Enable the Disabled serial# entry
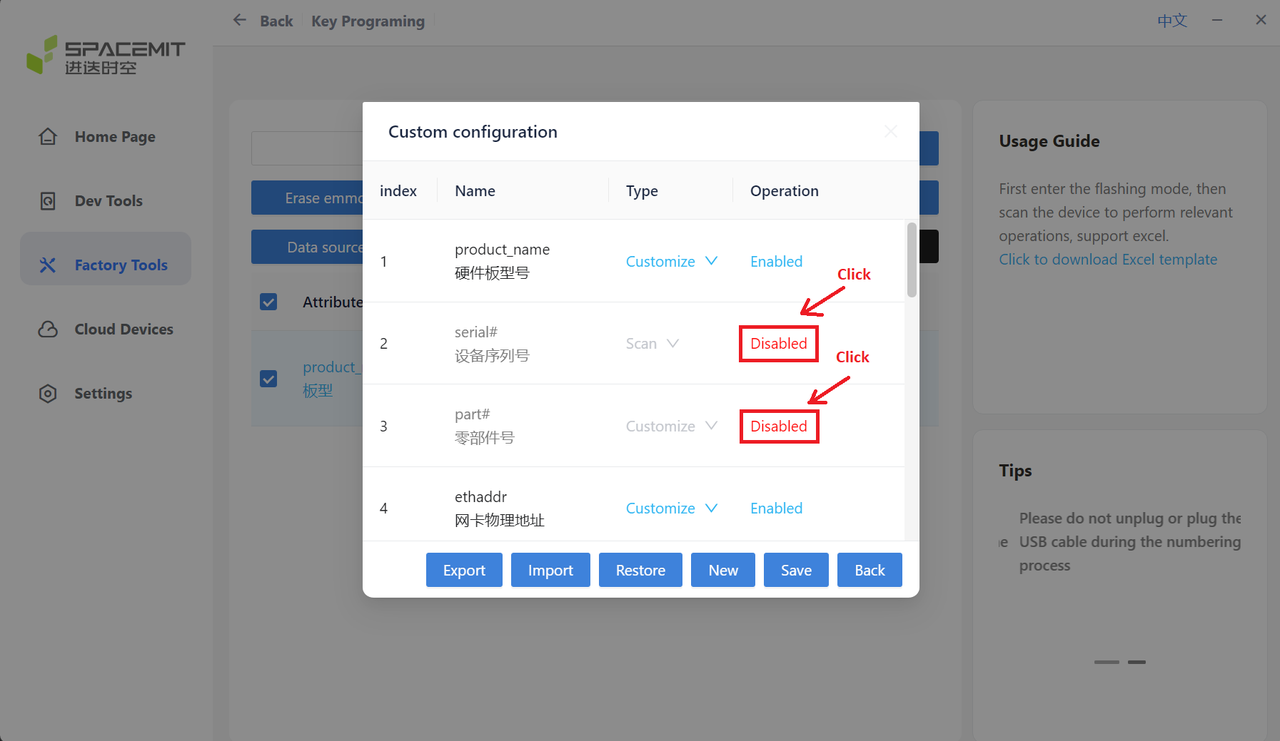Image resolution: width=1280 pixels, height=741 pixels. point(778,343)
